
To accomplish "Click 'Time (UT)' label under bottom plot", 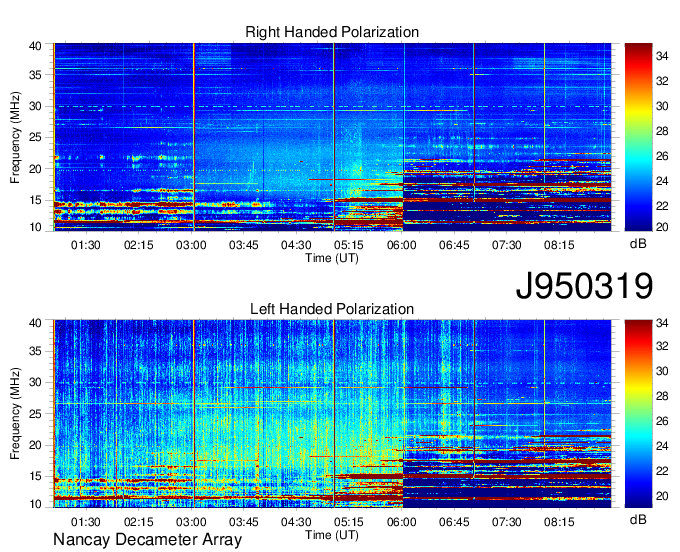I will (332, 535).
